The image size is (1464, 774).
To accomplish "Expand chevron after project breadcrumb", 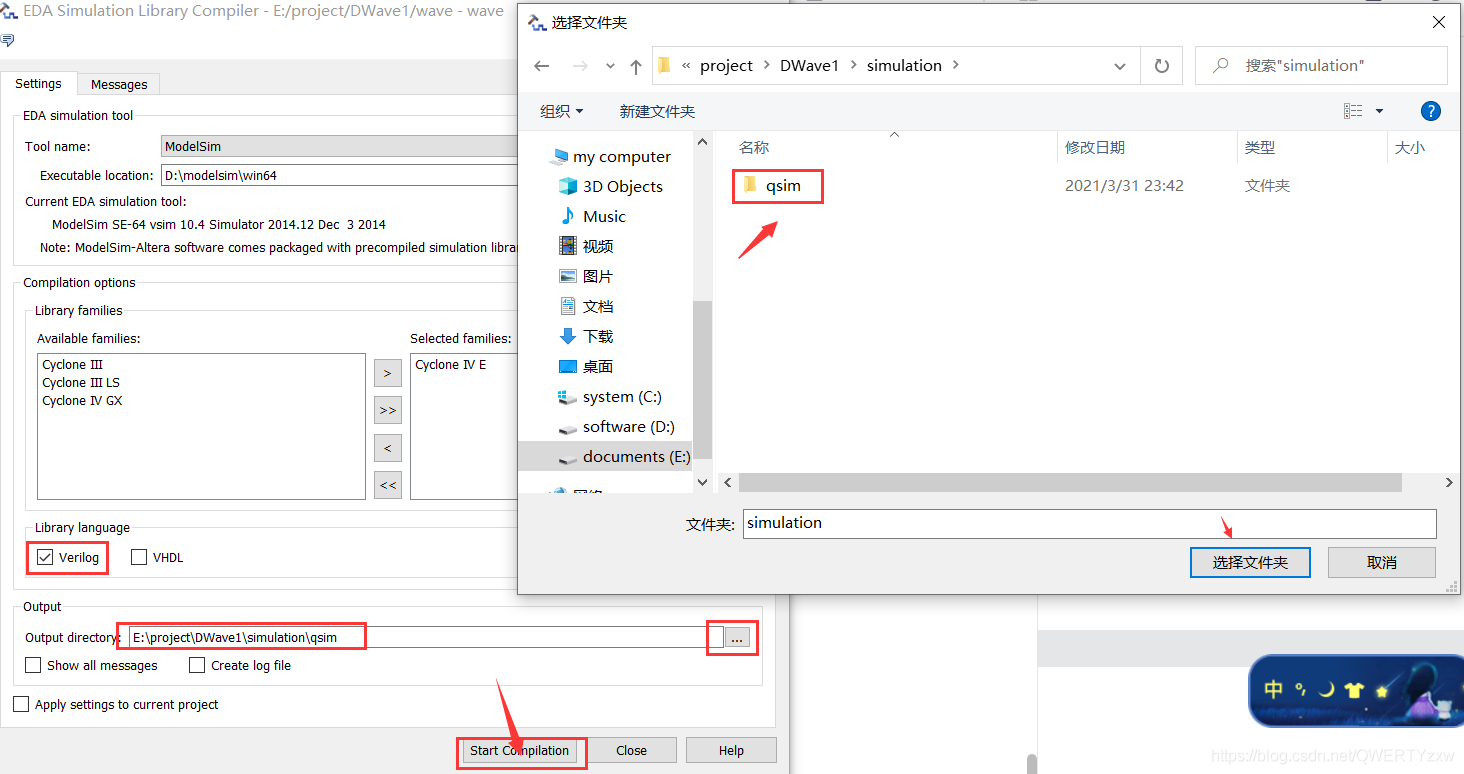I will click(x=767, y=66).
